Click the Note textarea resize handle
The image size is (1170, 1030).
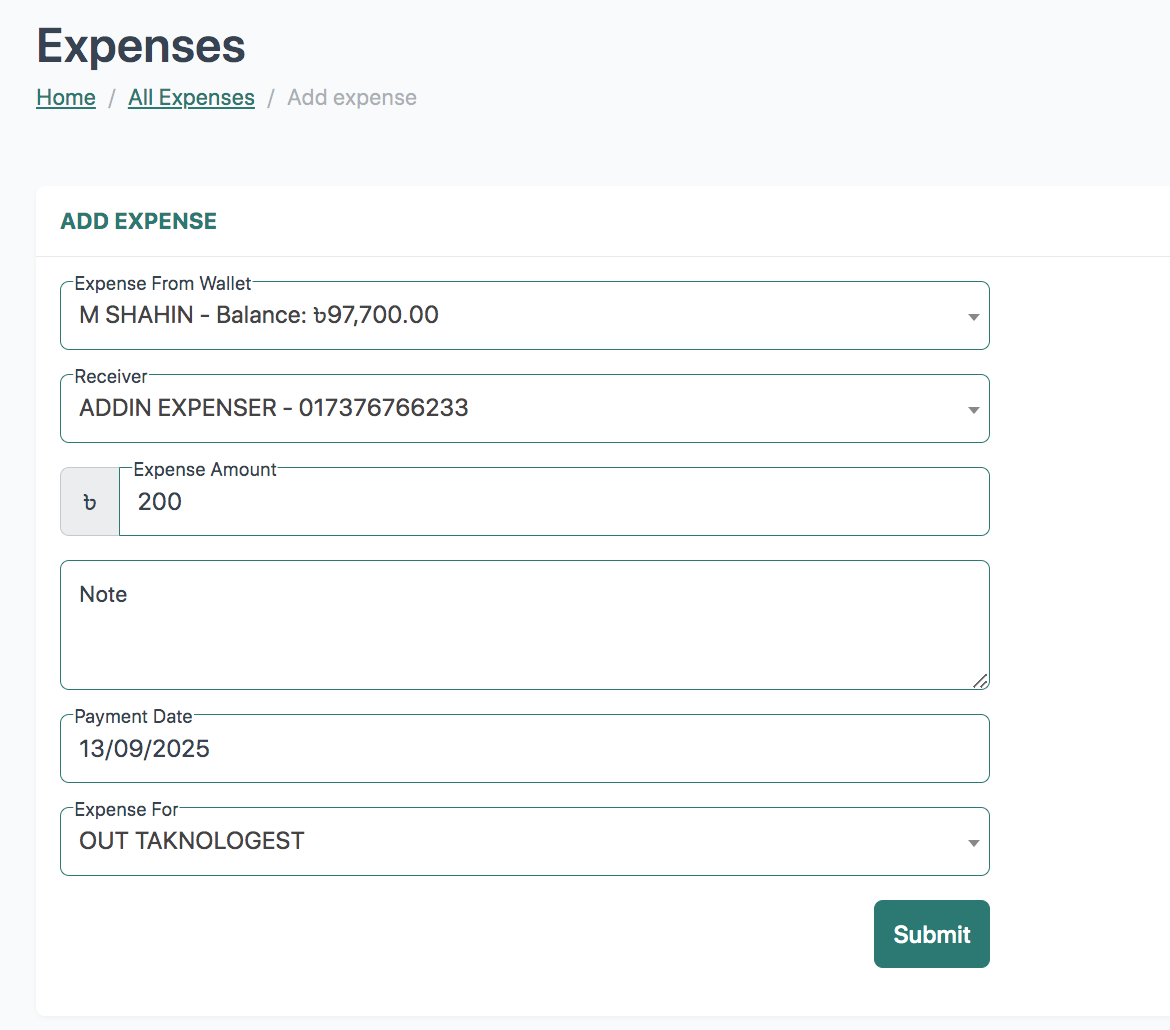[980, 681]
